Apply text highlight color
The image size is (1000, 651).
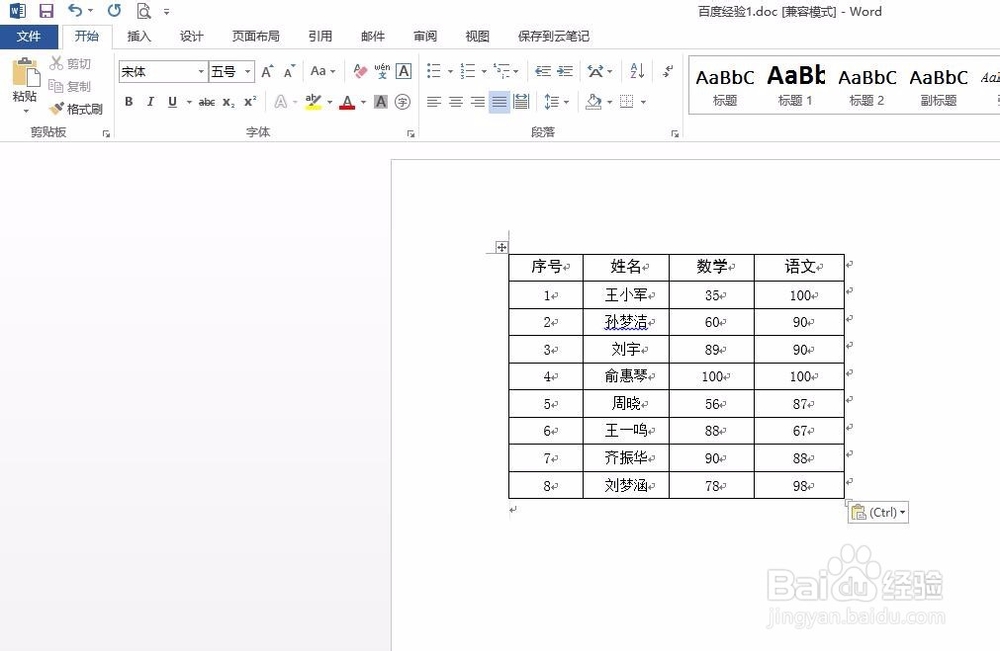click(x=314, y=101)
